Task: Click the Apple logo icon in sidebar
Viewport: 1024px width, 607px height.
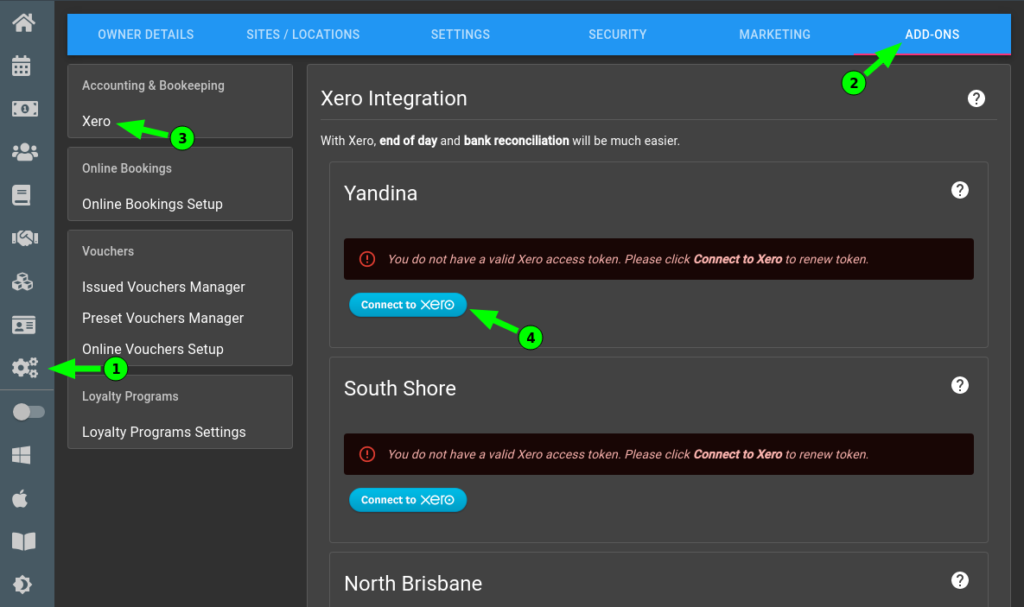Action: pyautogui.click(x=20, y=499)
